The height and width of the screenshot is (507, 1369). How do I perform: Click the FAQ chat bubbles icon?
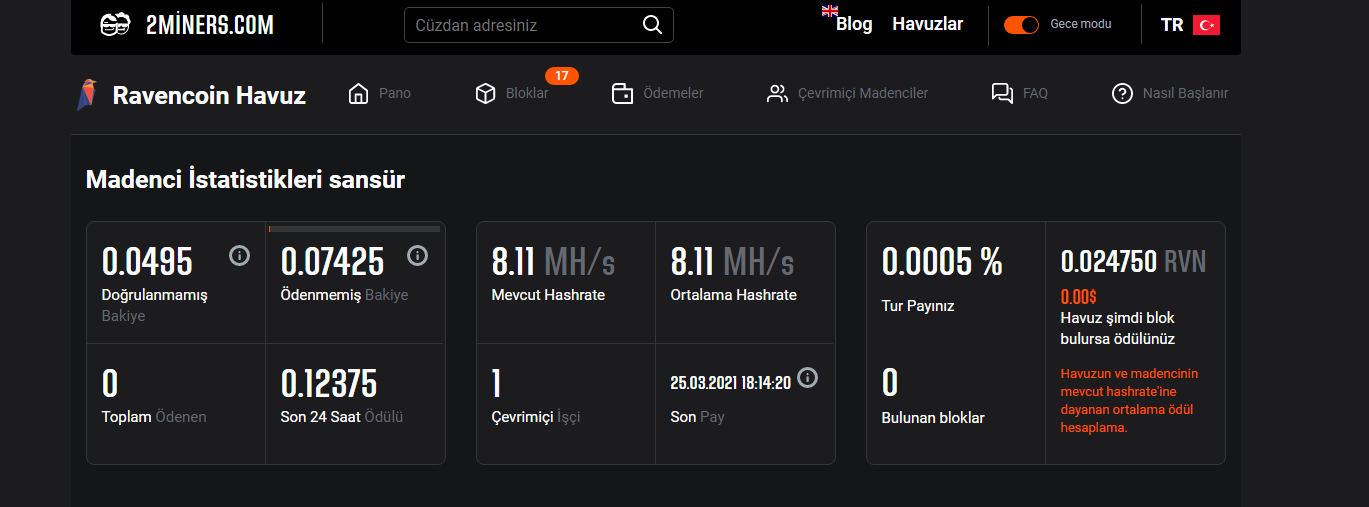(x=1002, y=94)
